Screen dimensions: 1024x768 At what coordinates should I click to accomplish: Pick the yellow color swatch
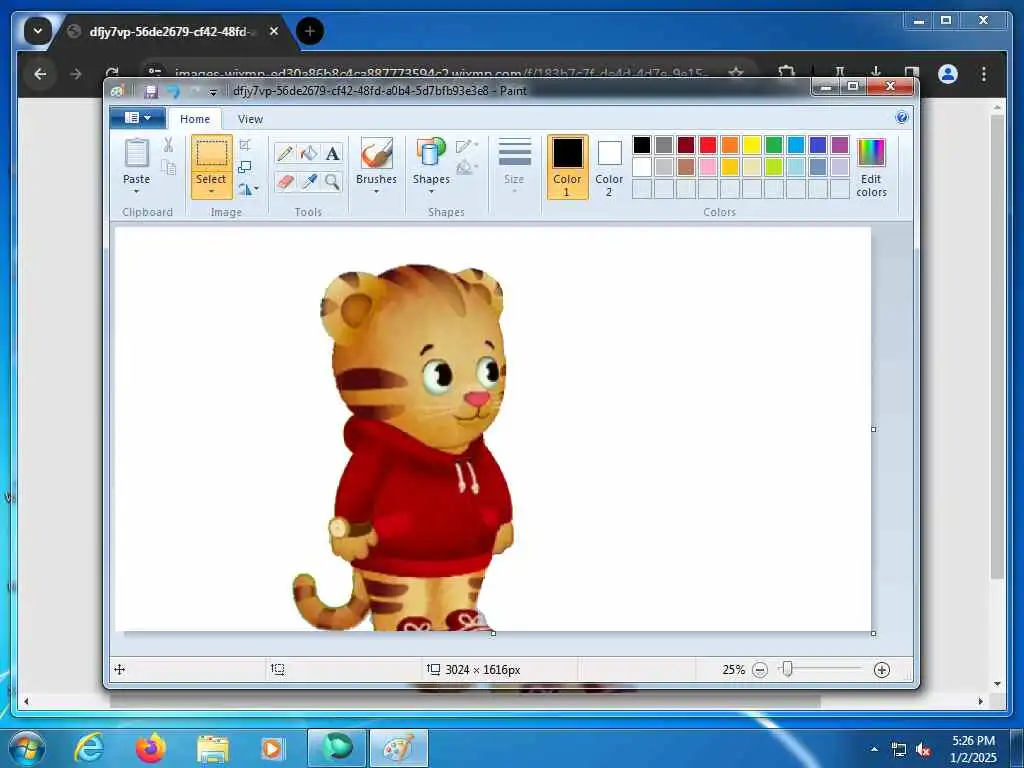click(x=752, y=145)
